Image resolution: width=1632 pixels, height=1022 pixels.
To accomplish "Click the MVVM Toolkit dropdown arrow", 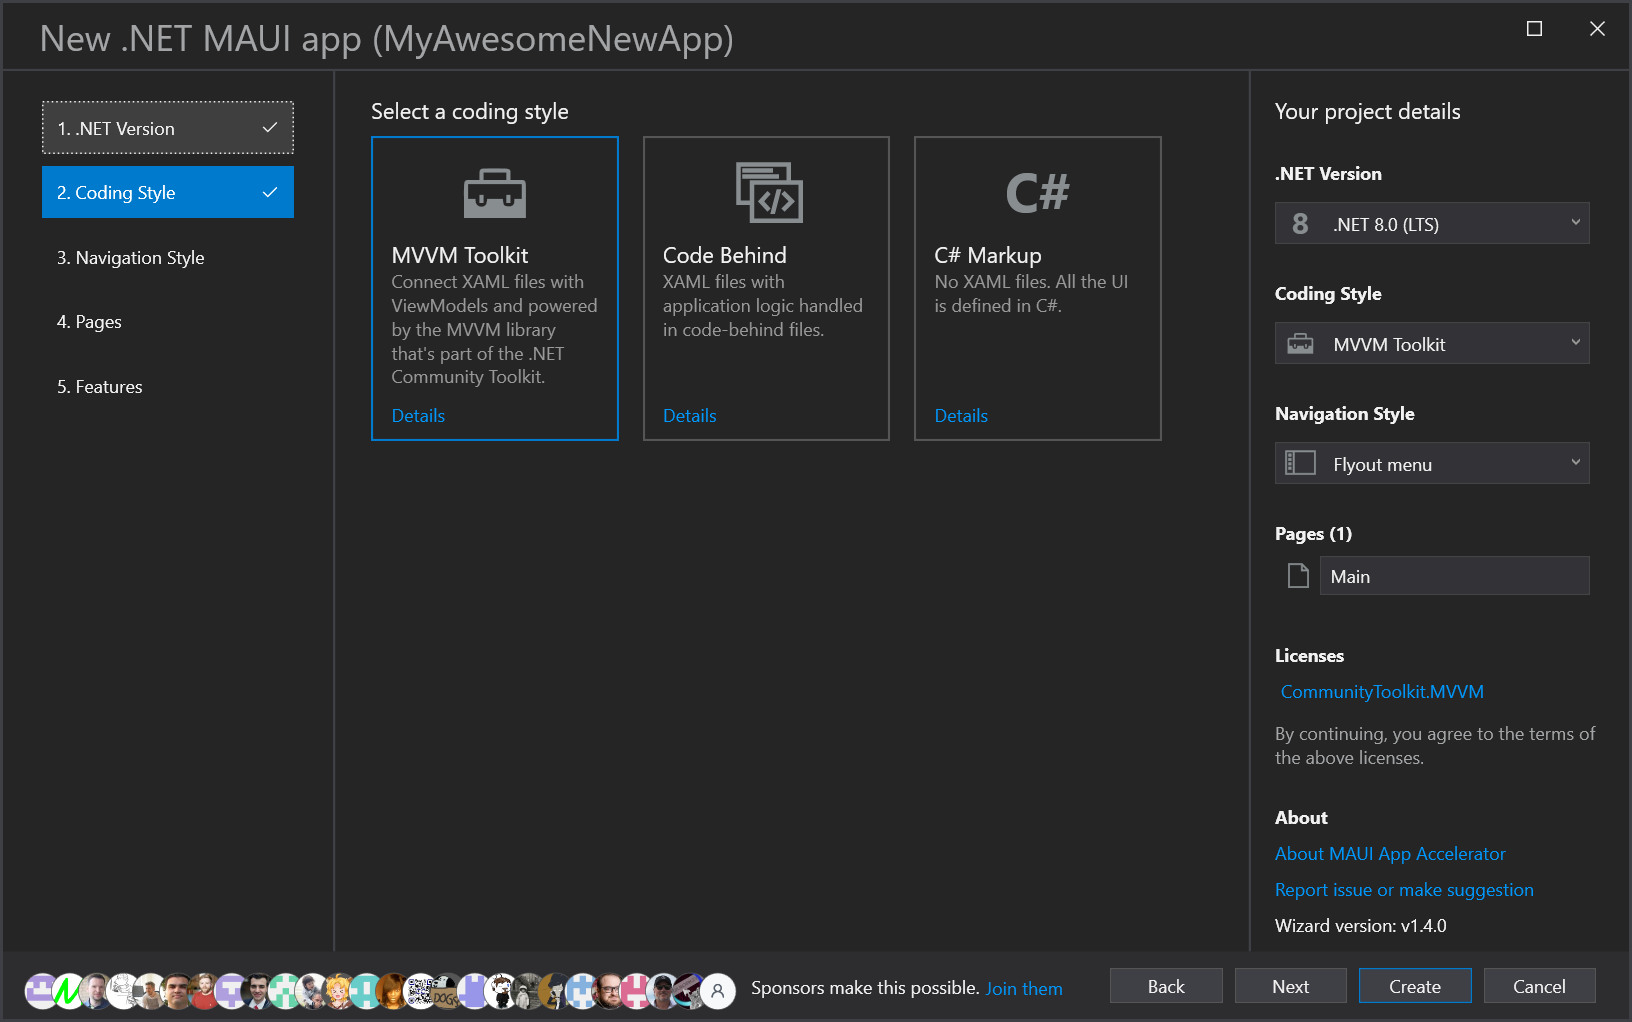I will tap(1575, 342).
